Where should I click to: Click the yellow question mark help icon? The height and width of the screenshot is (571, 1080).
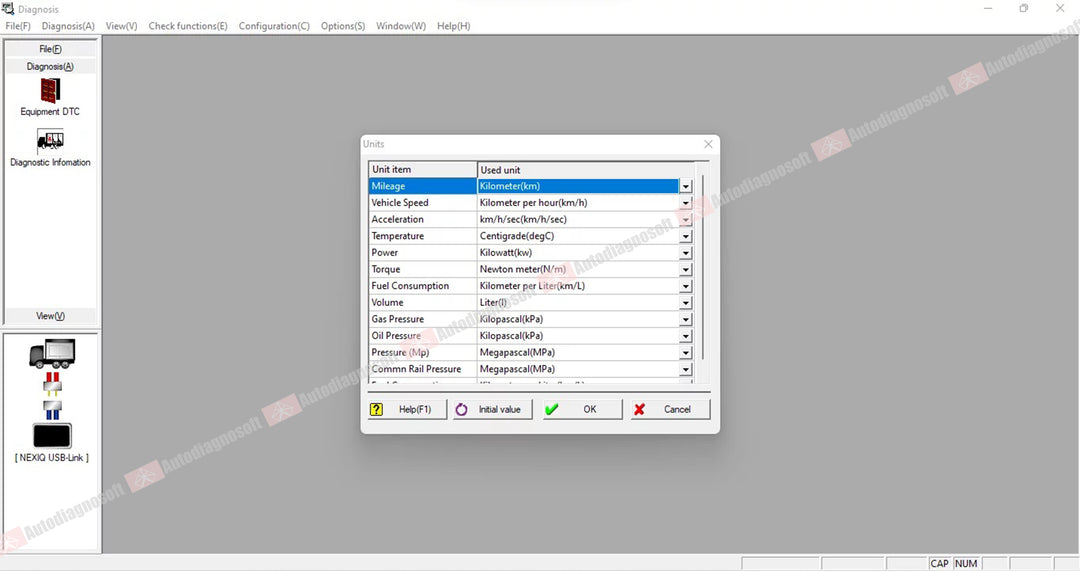pyautogui.click(x=376, y=409)
